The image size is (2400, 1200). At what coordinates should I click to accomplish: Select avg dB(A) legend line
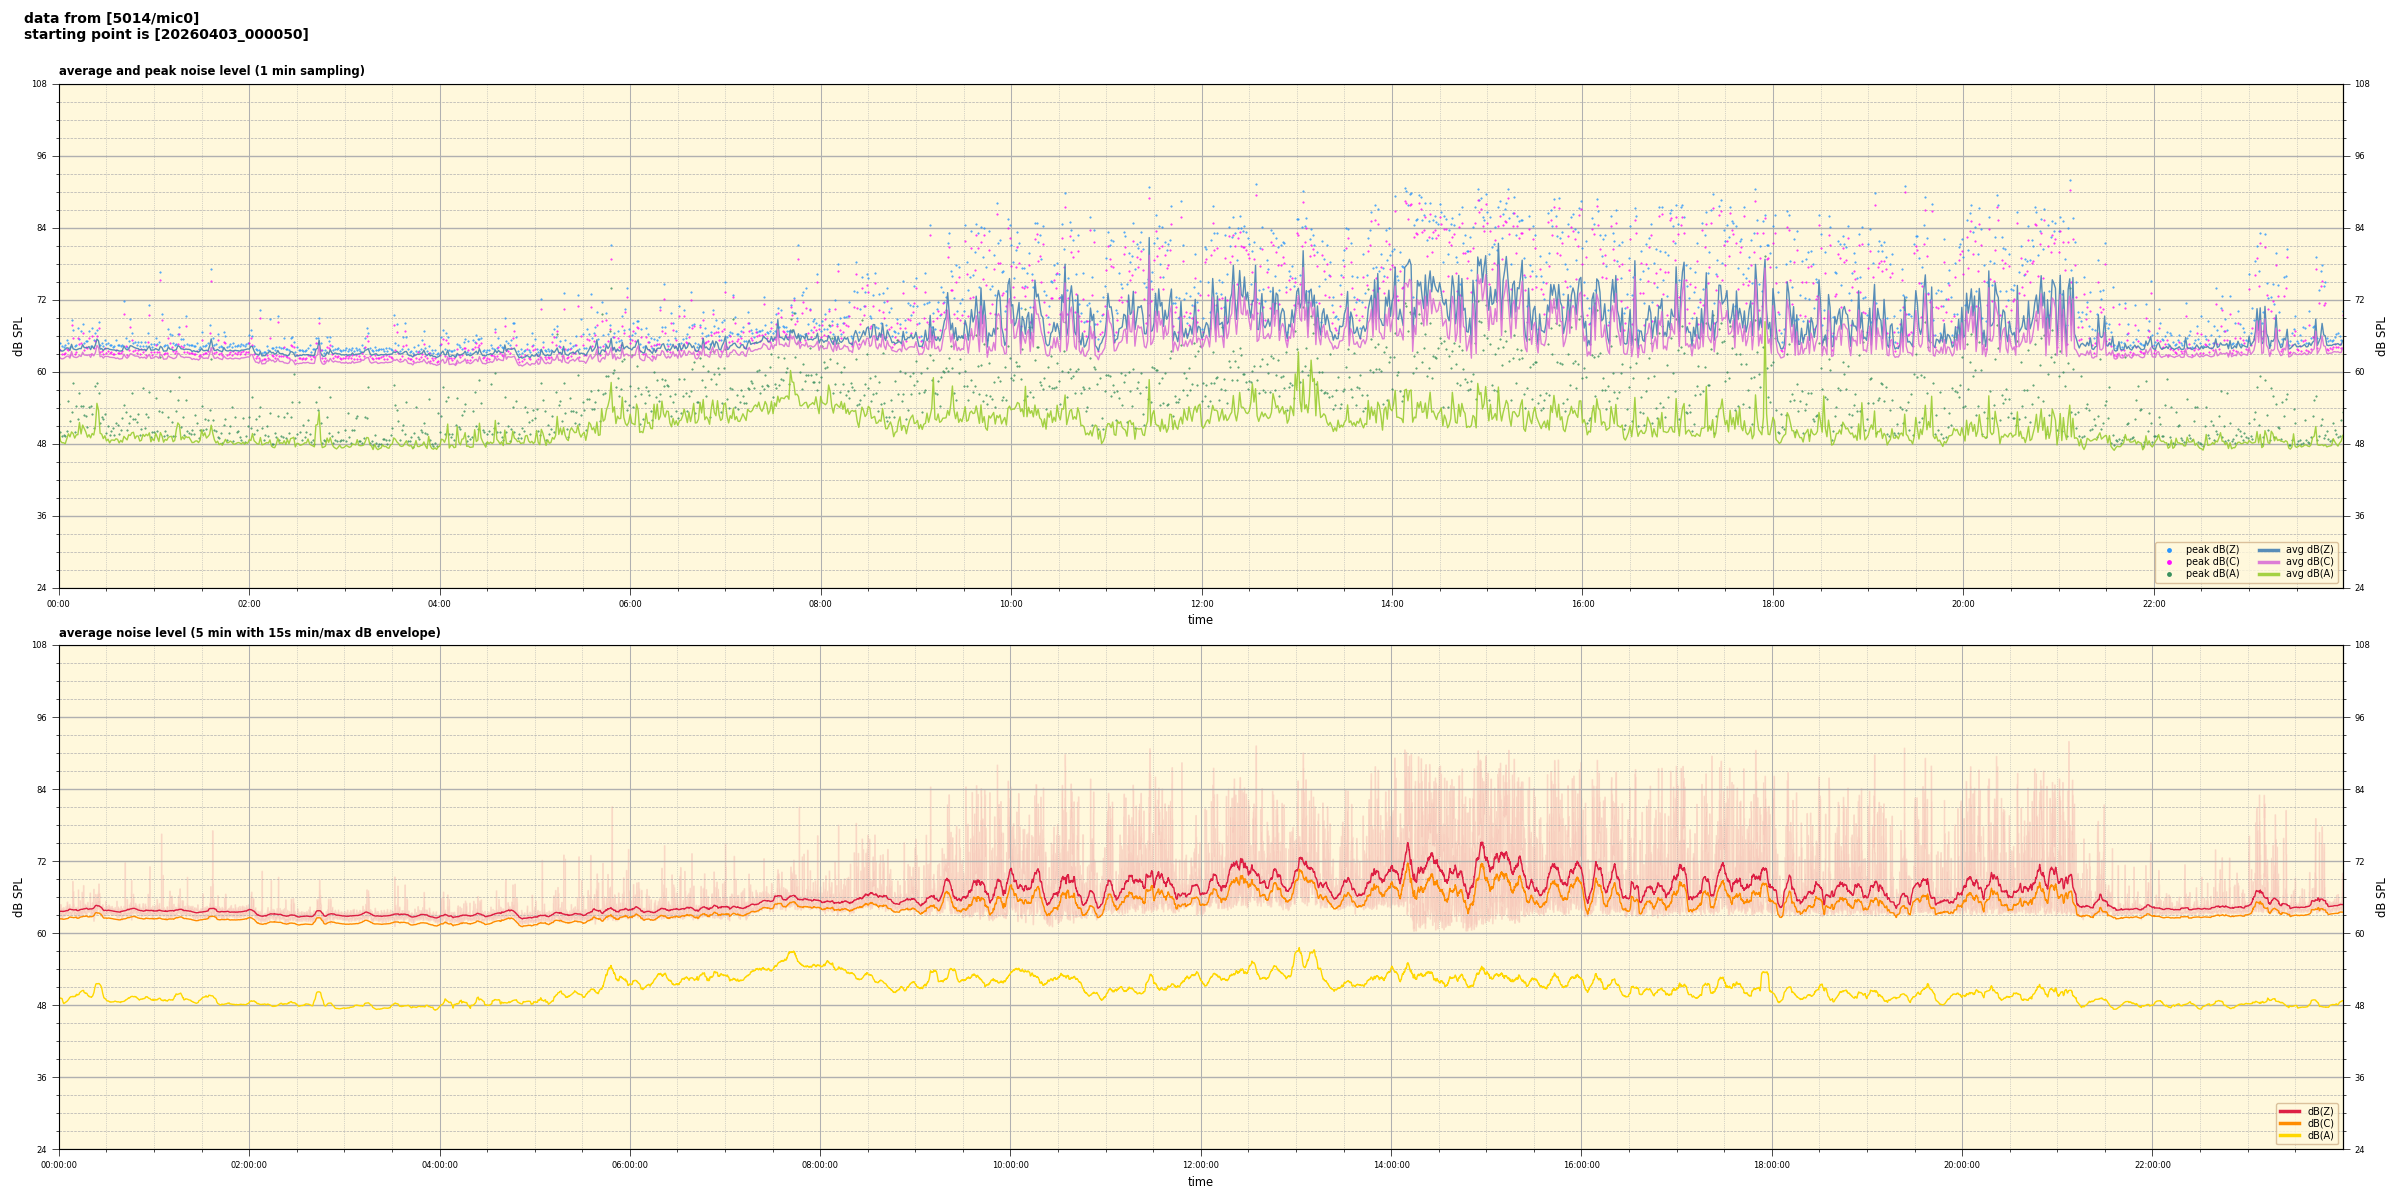click(x=2269, y=574)
